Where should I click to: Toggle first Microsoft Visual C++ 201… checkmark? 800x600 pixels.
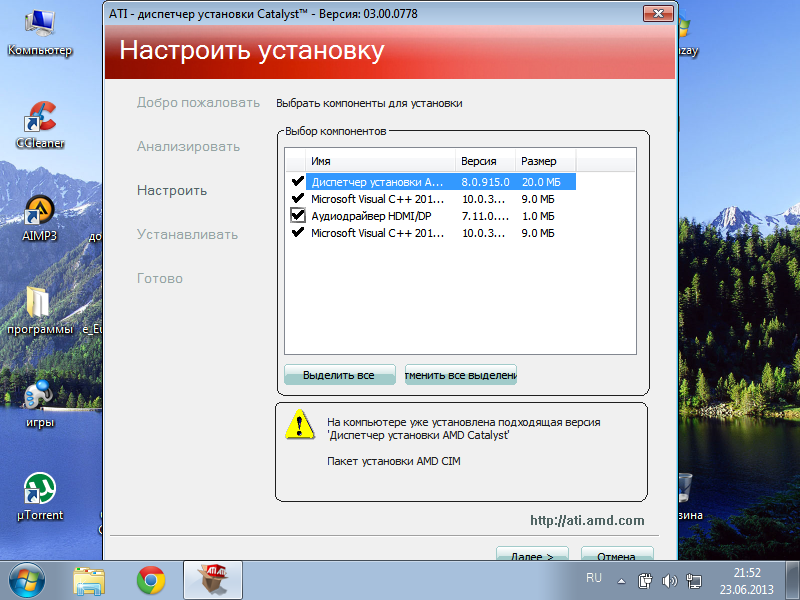tap(297, 198)
